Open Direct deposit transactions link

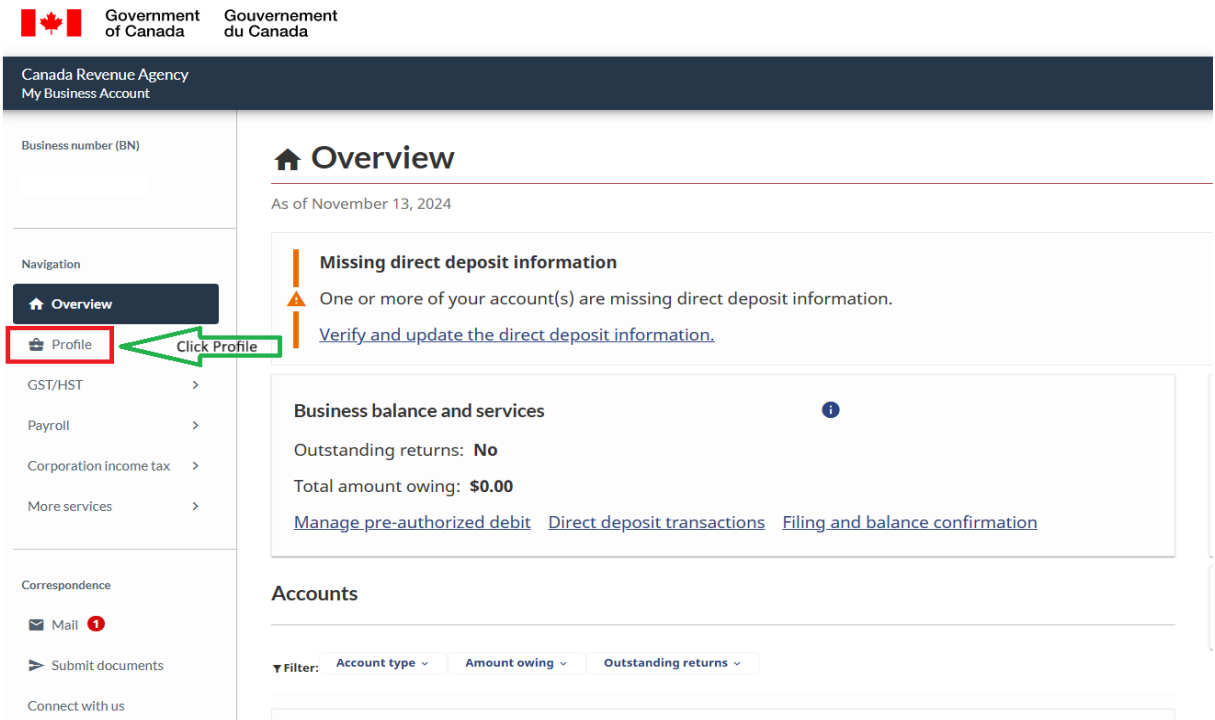656,522
